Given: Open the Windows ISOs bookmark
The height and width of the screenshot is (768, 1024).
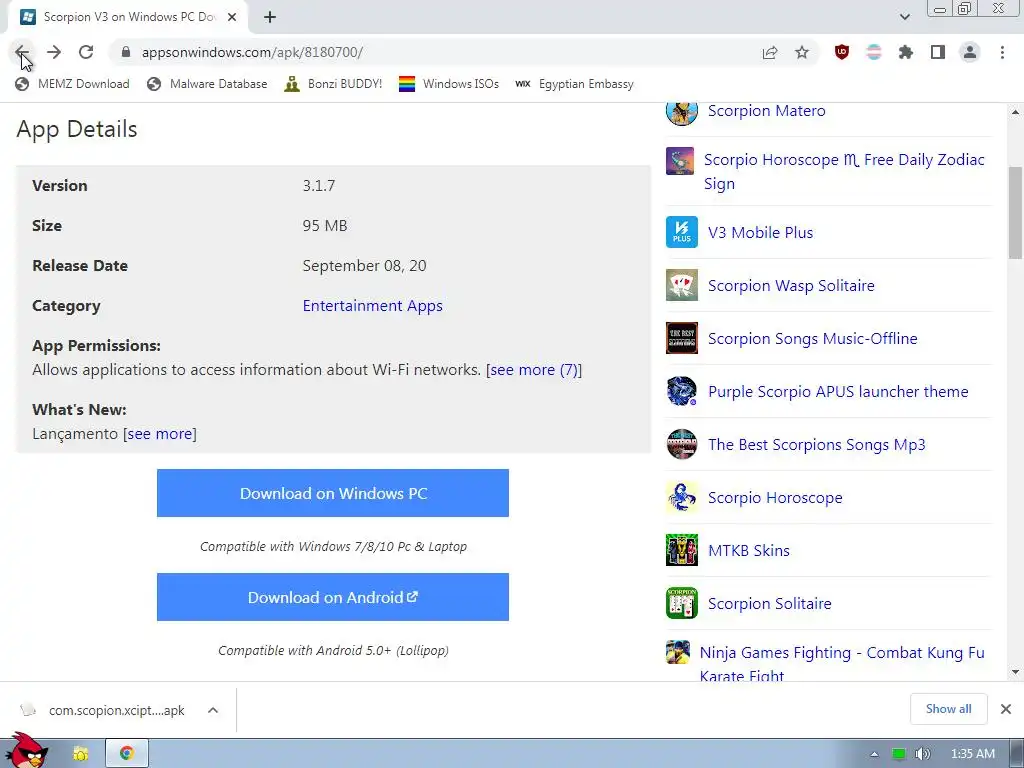Looking at the screenshot, I should (x=449, y=84).
